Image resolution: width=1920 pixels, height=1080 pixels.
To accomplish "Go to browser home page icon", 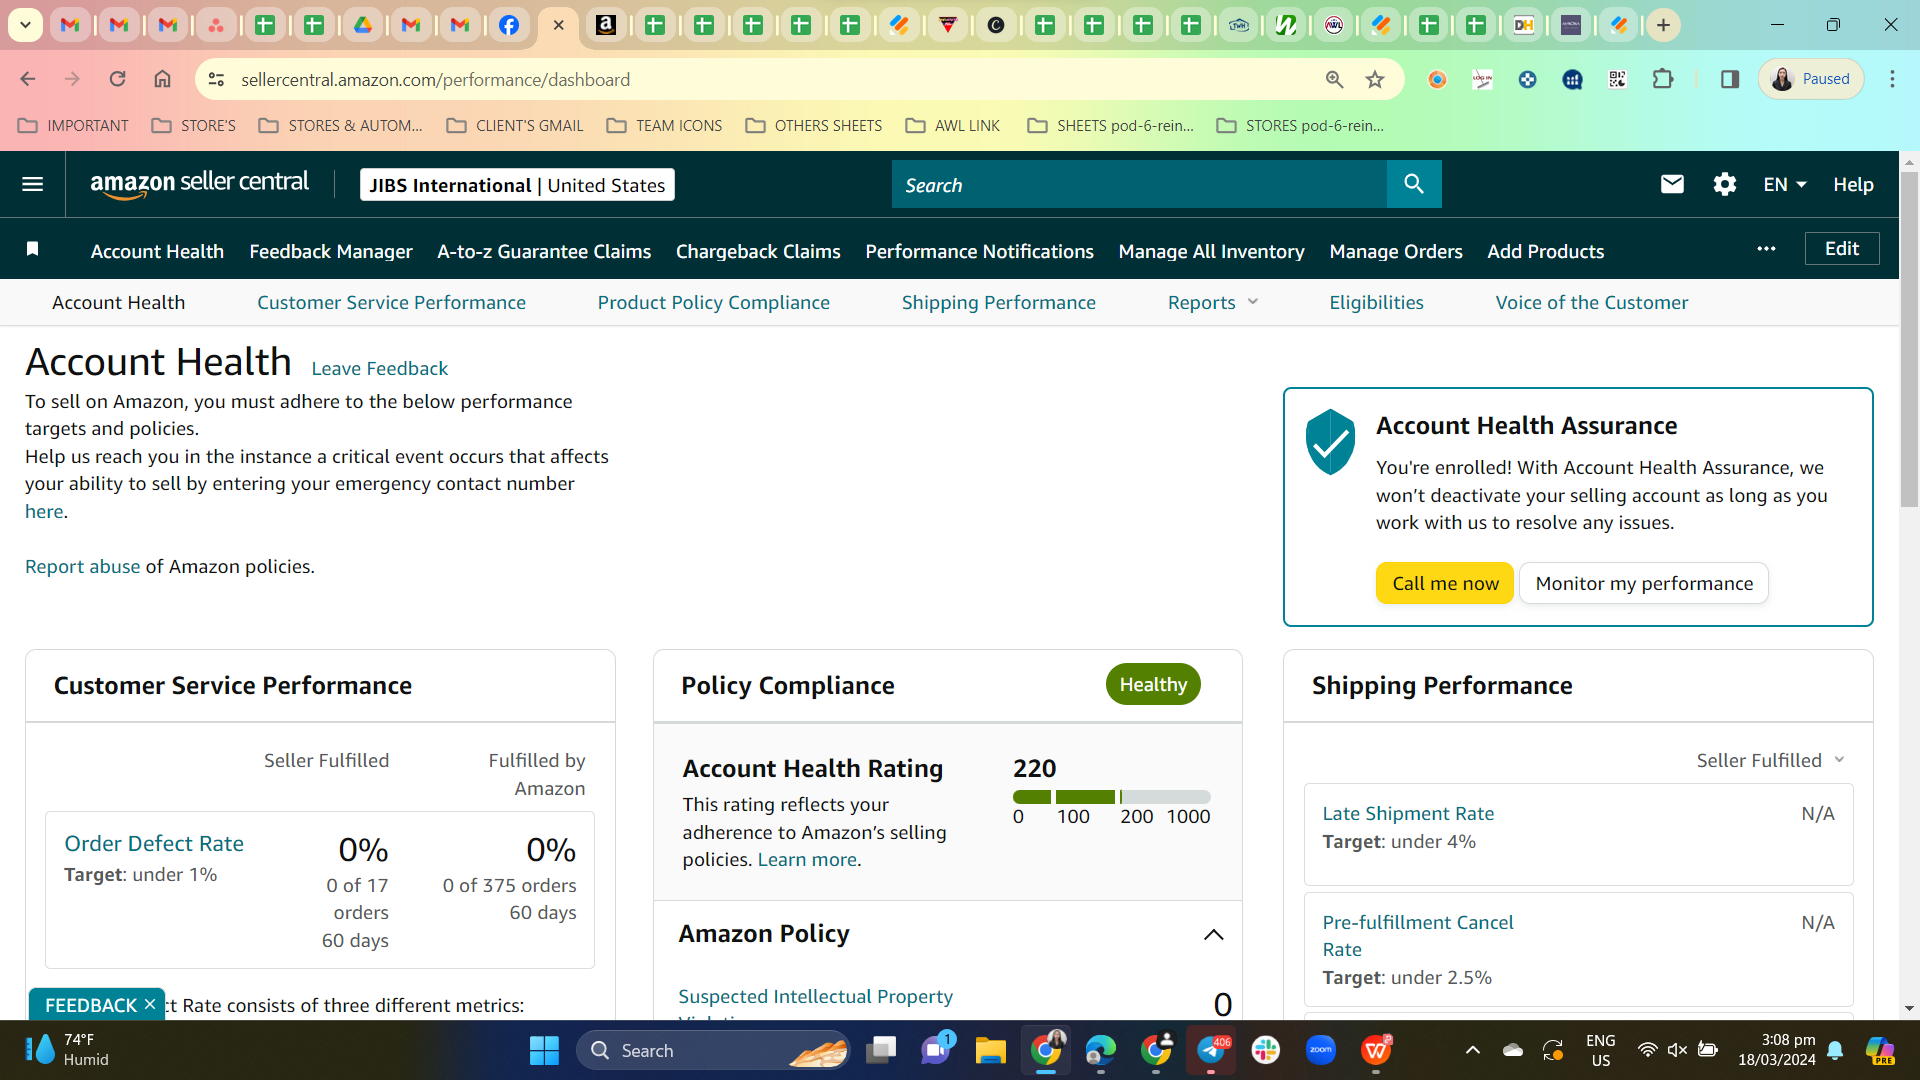I will click(x=162, y=79).
